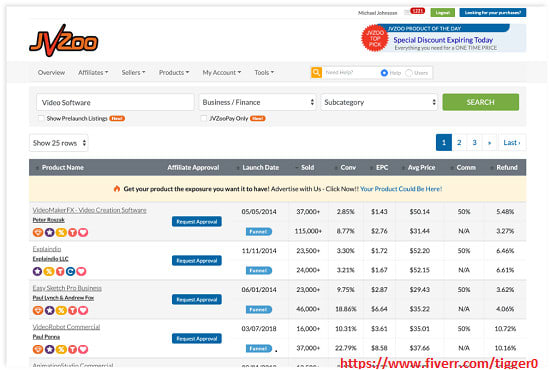Expand the Products menu
Image resolution: width=550 pixels, height=370 pixels.
pyautogui.click(x=174, y=73)
